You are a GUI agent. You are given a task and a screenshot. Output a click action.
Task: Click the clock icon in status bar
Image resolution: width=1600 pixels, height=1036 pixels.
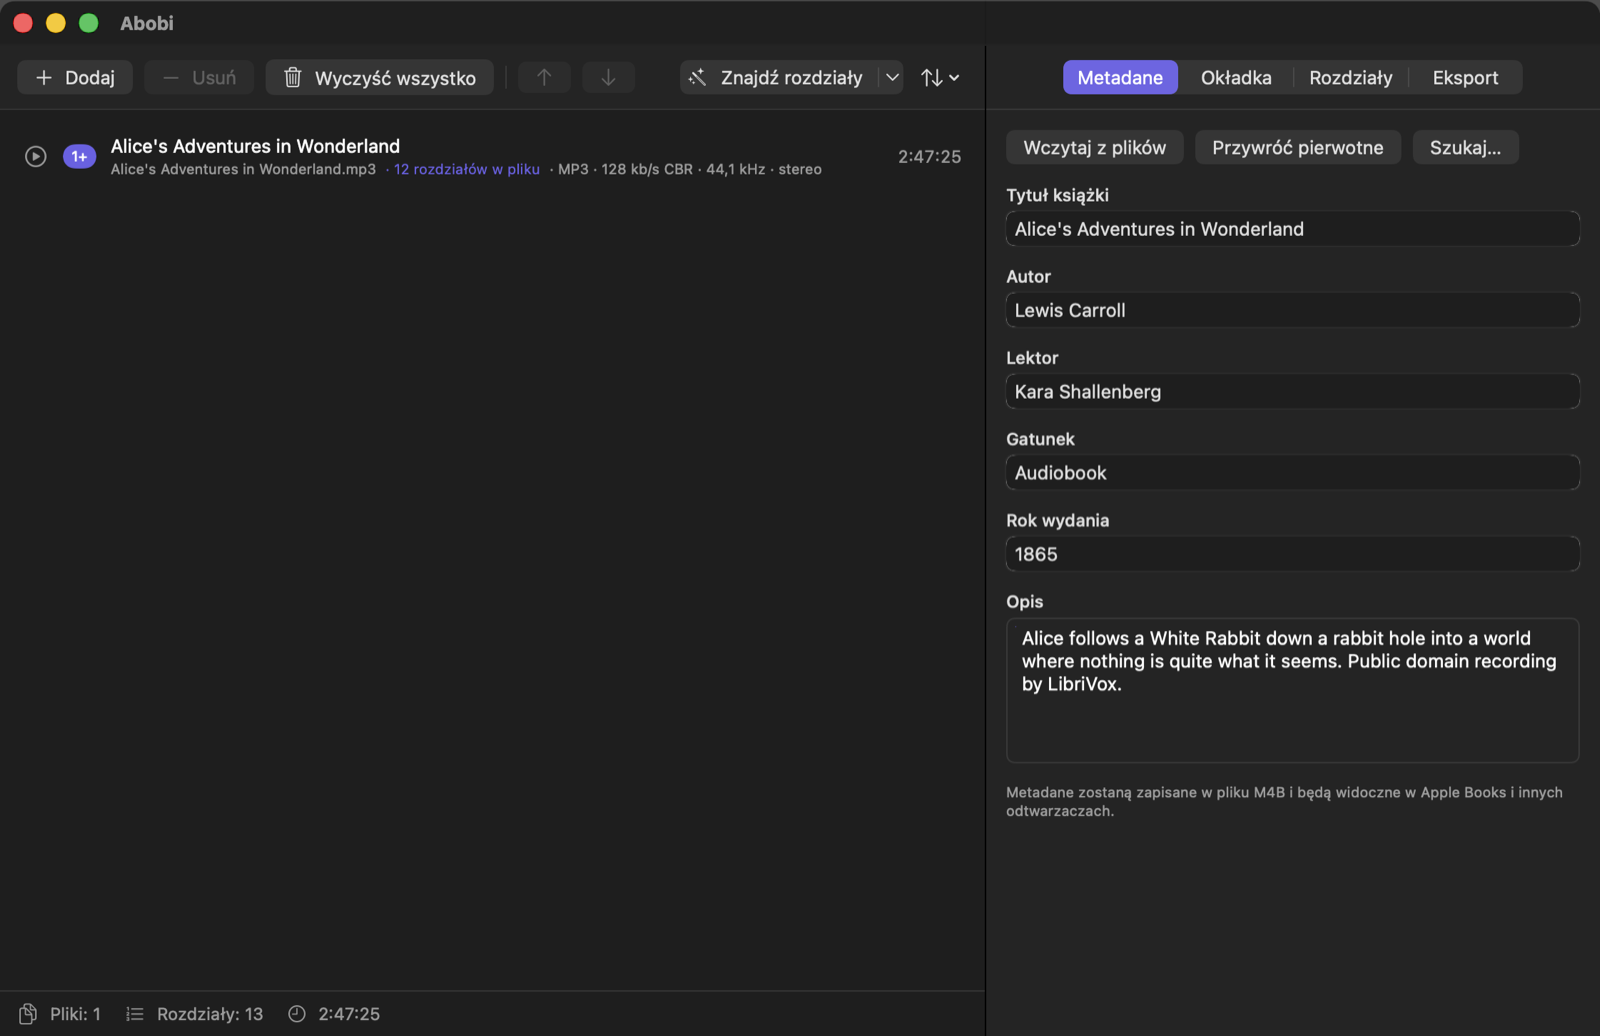click(297, 1014)
